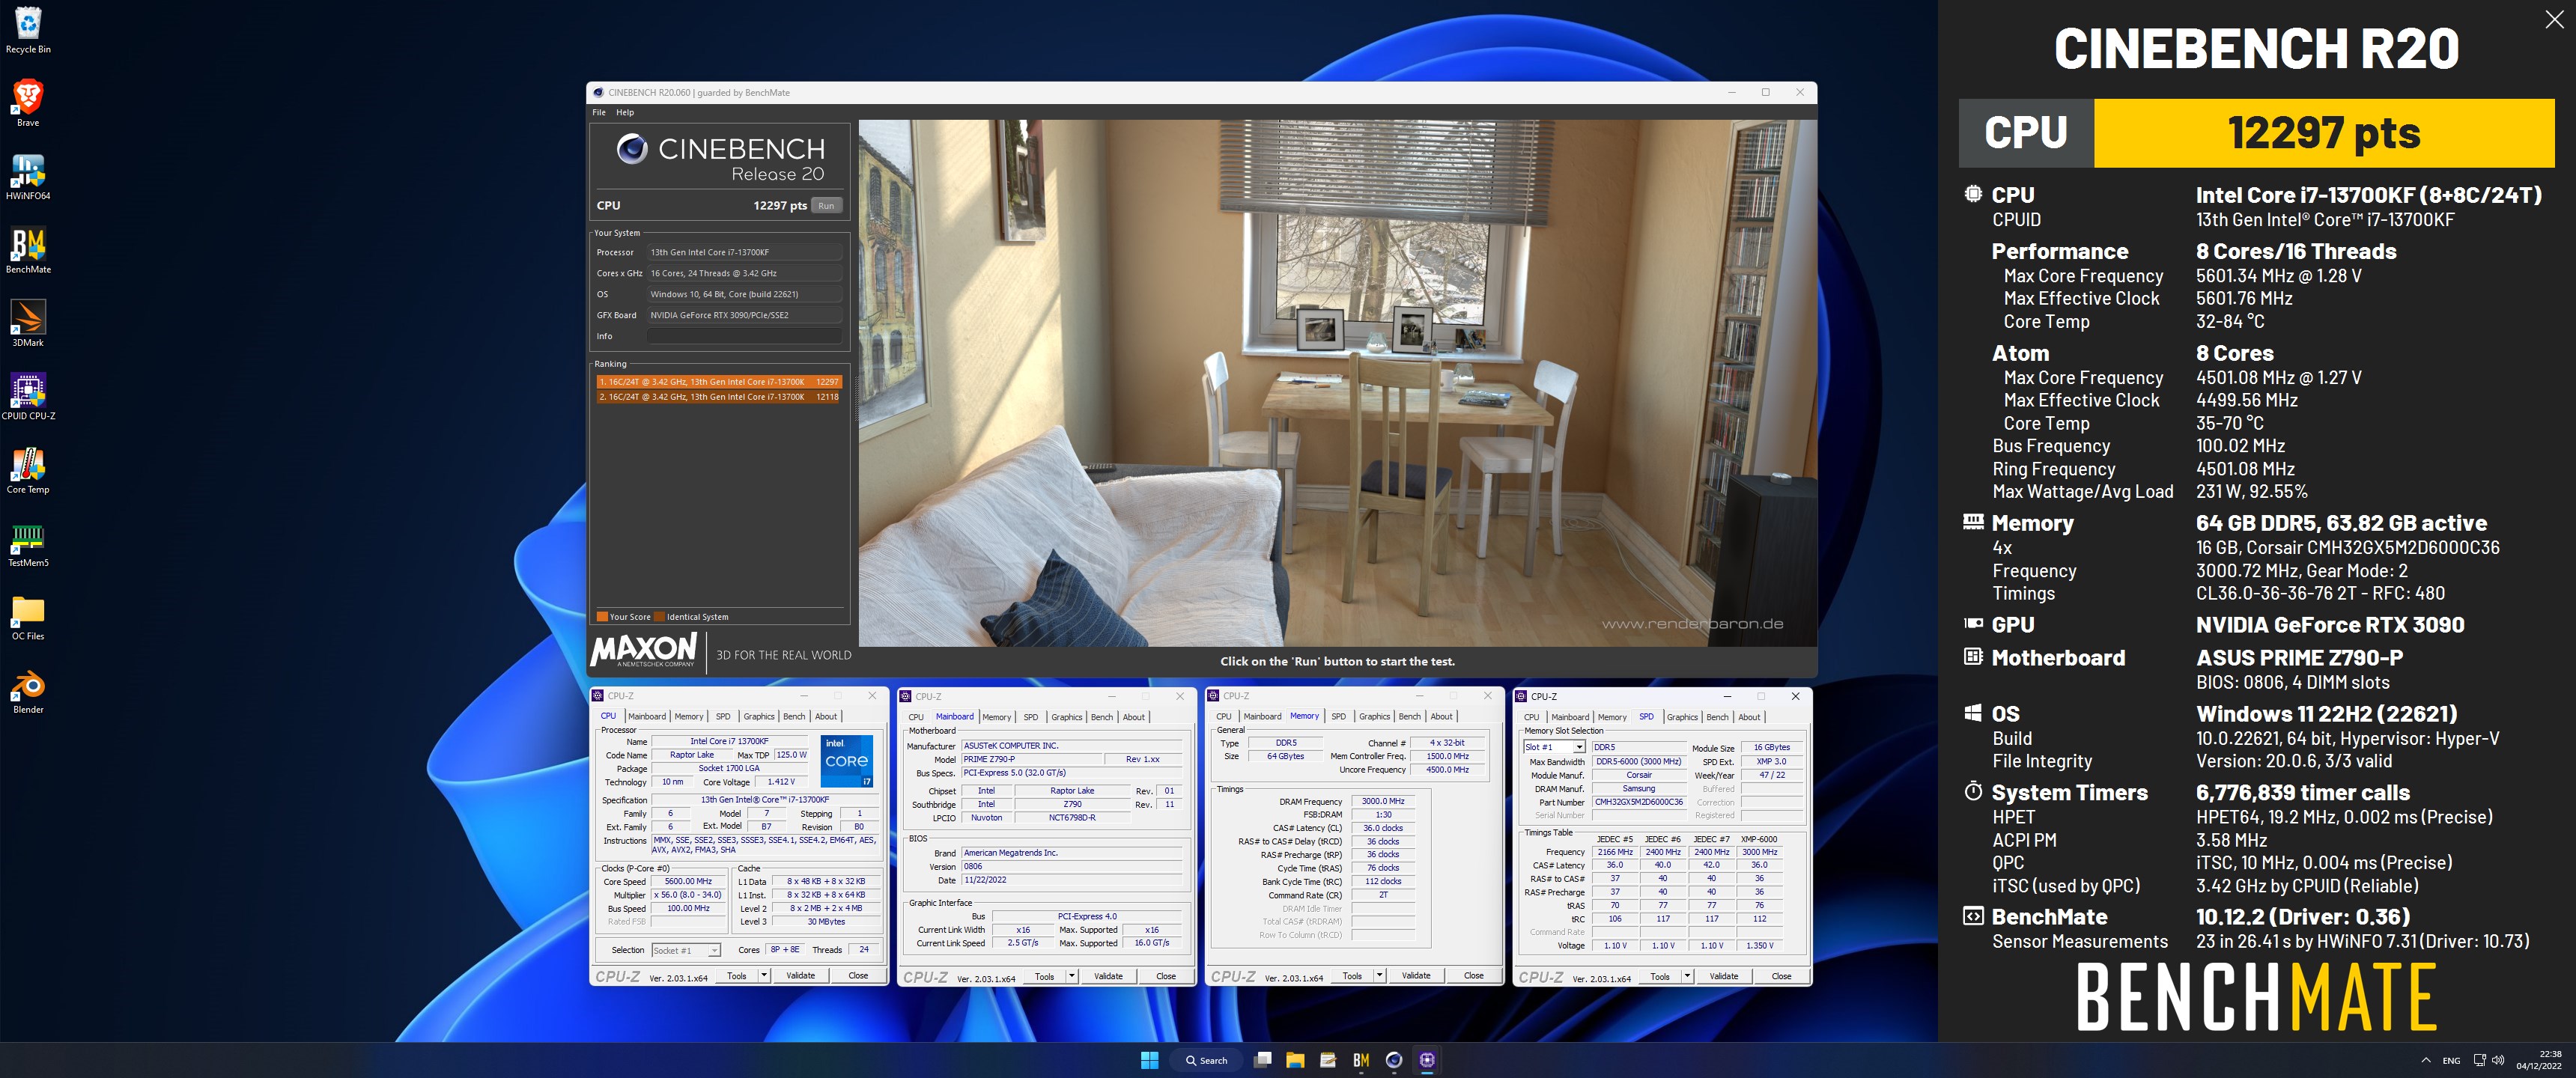Click the BIOS Version value 0806
2576x1078 pixels.
tap(1071, 866)
